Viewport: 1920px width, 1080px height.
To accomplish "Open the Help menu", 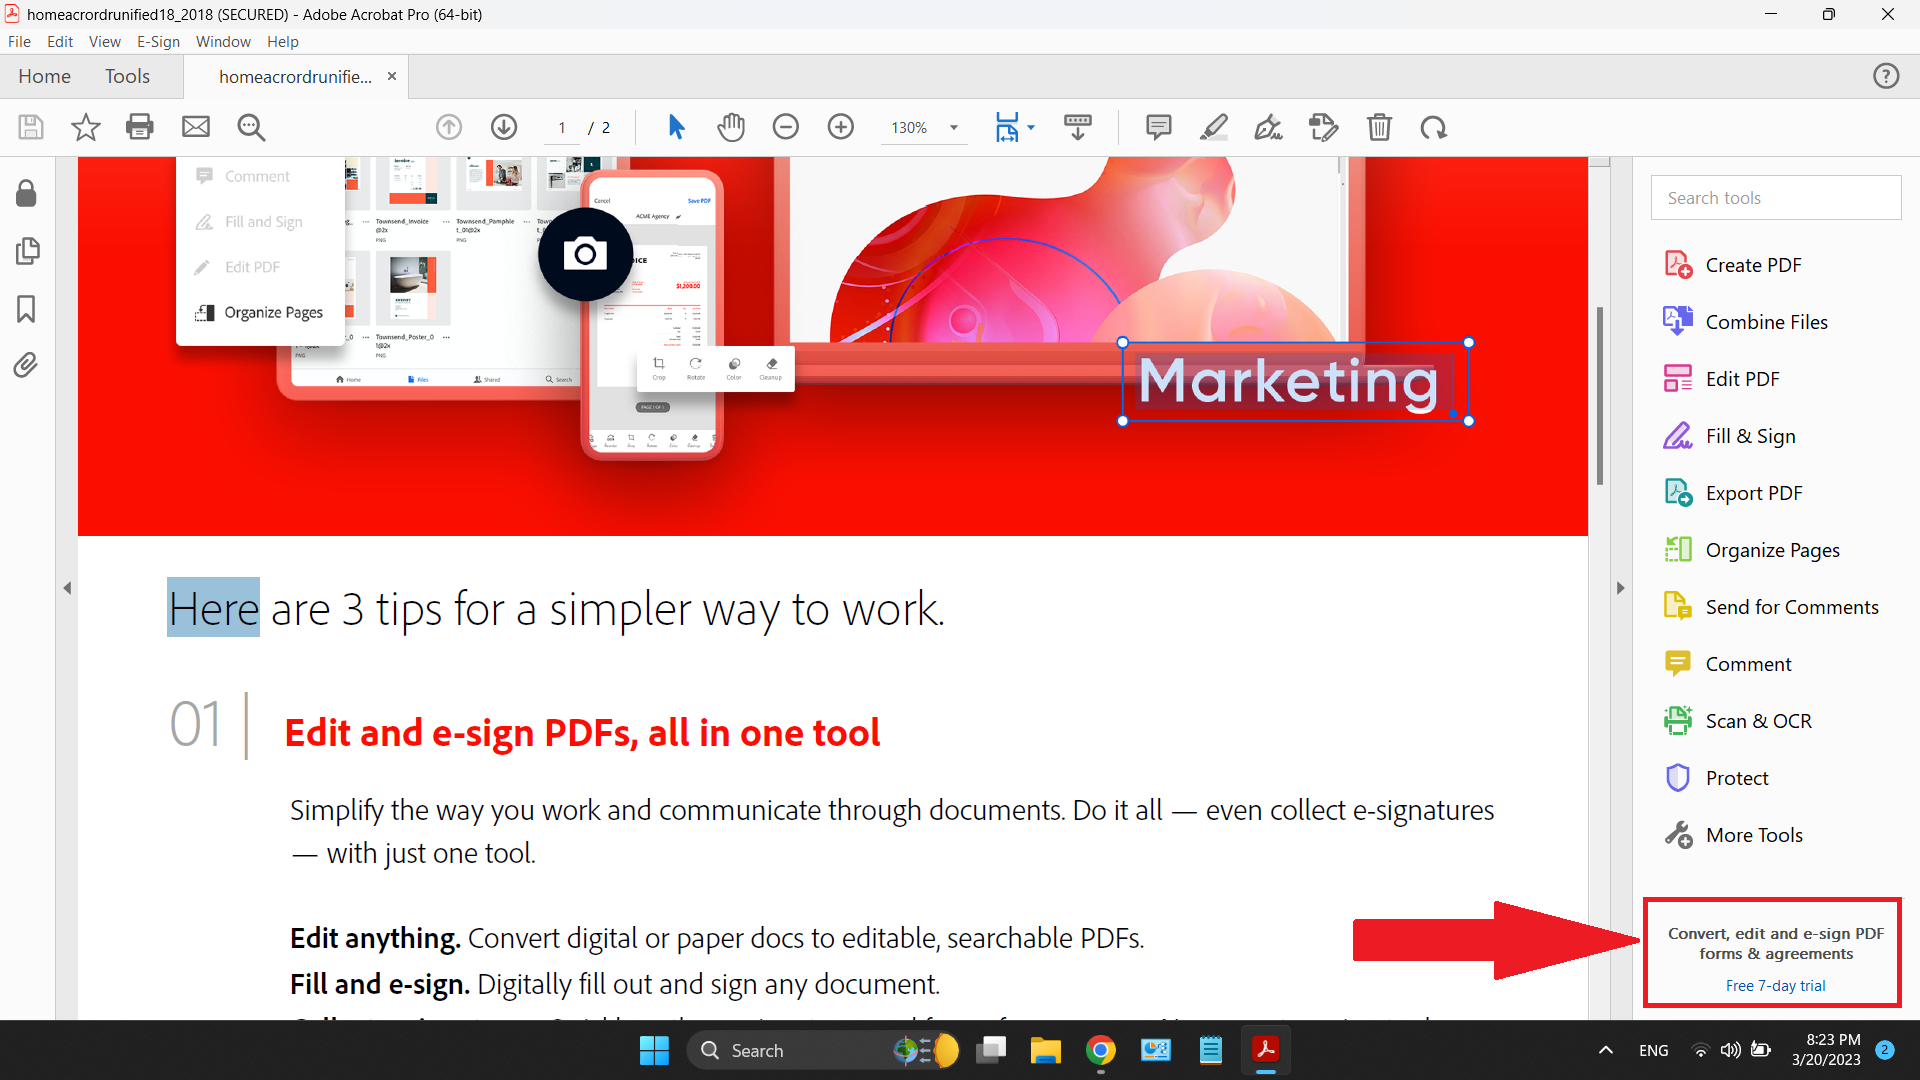I will tap(283, 42).
